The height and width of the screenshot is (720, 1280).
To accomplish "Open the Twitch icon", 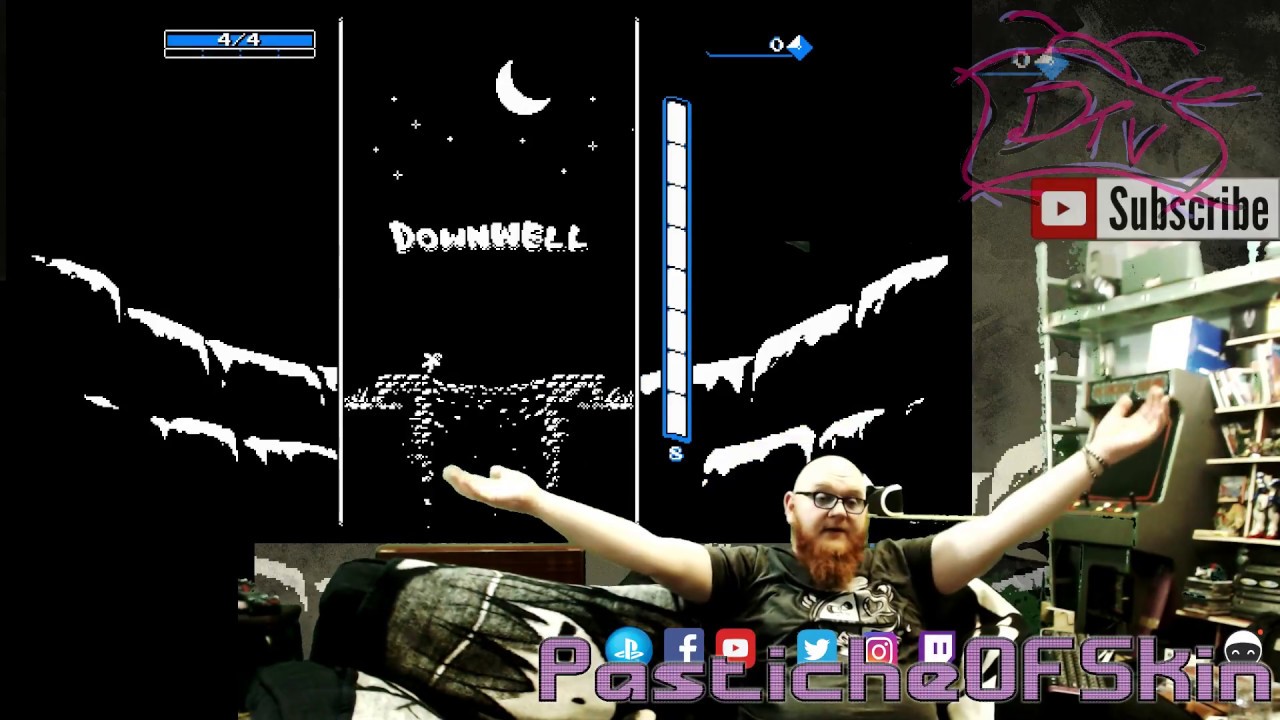I will pos(939,650).
